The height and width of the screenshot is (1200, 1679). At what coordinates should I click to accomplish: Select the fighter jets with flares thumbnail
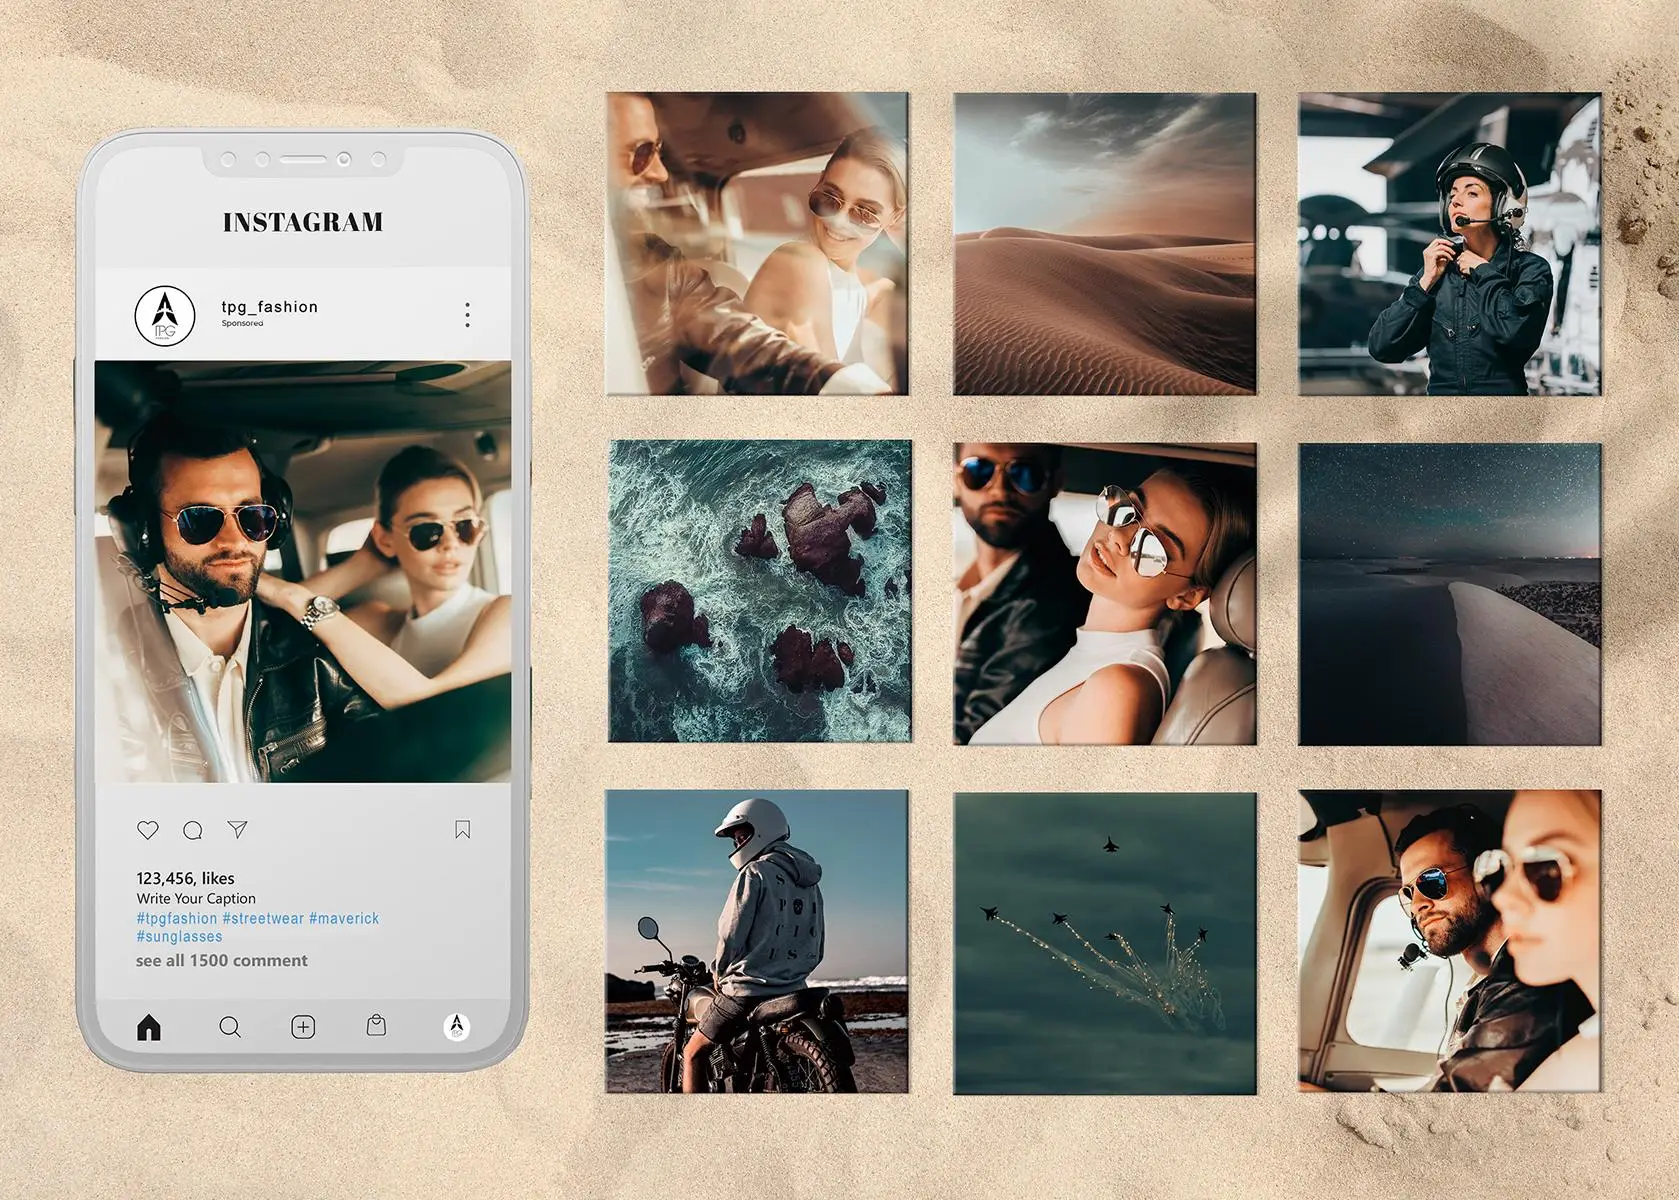(x=1104, y=943)
